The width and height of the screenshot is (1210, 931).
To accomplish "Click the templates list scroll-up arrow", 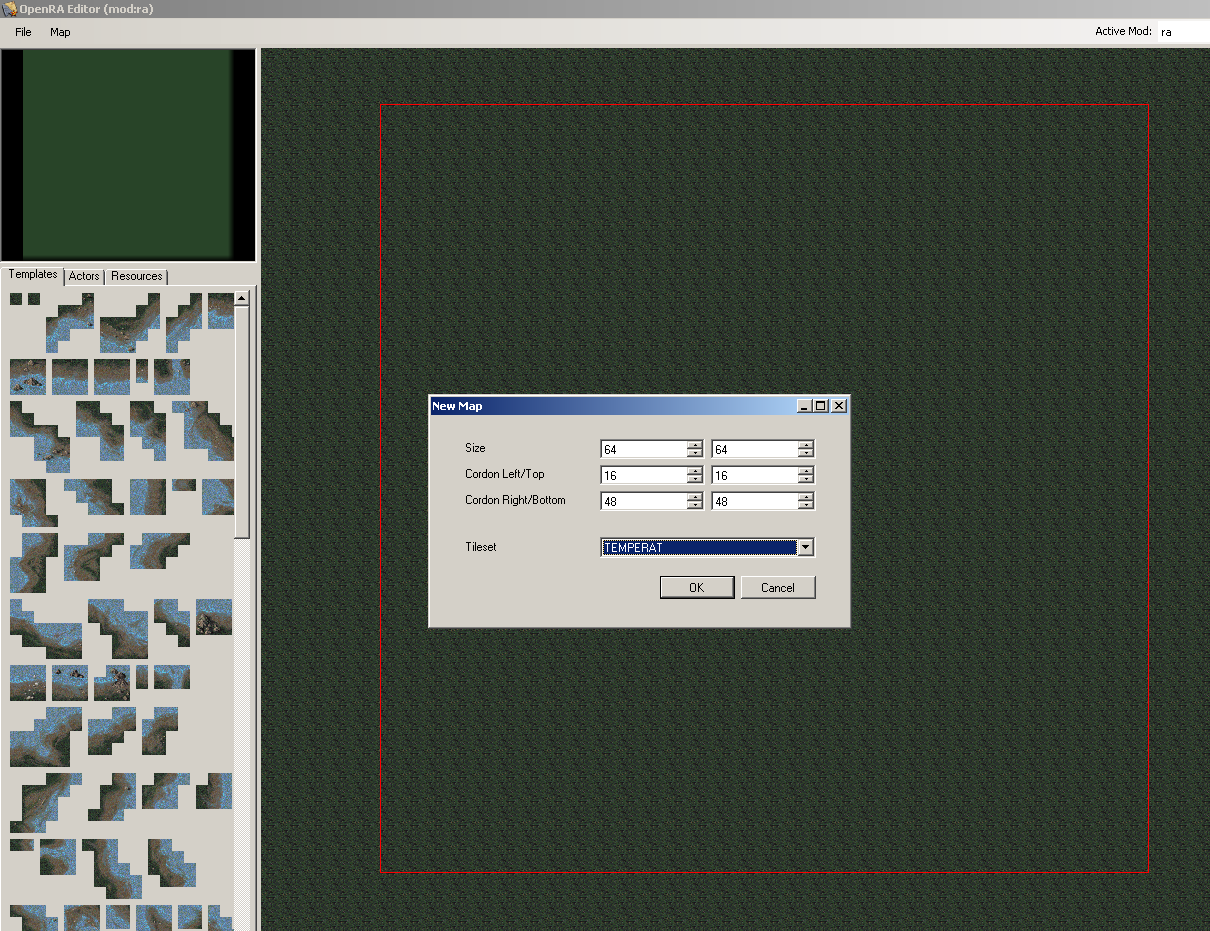I will [241, 298].
